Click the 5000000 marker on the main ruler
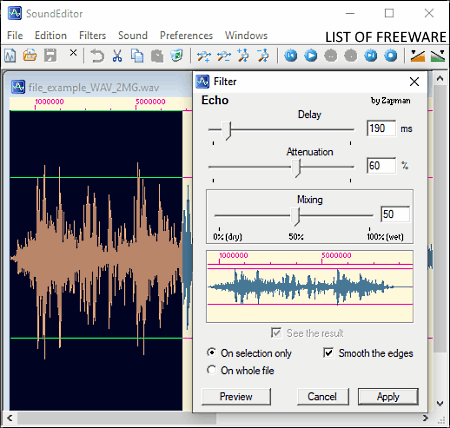450x428 pixels. tap(150, 102)
